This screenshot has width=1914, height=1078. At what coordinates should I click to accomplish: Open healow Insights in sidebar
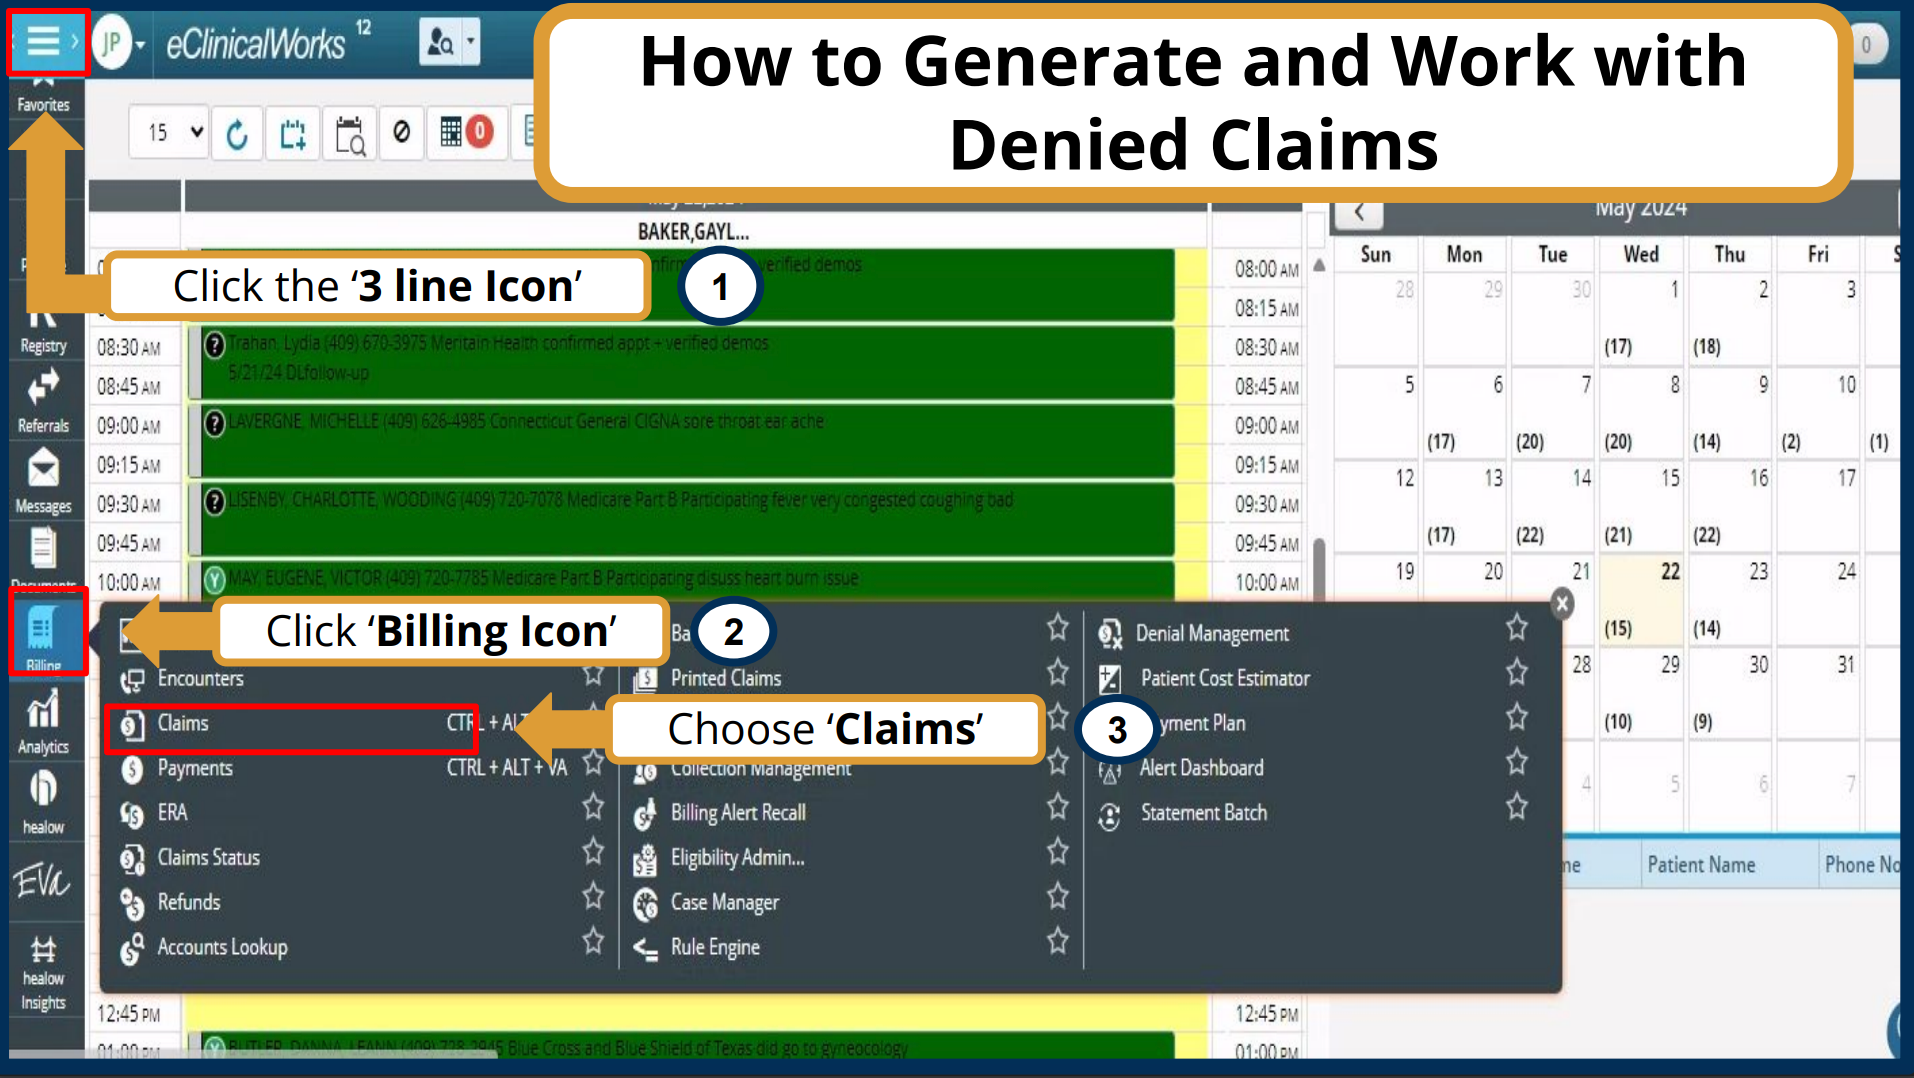point(43,973)
